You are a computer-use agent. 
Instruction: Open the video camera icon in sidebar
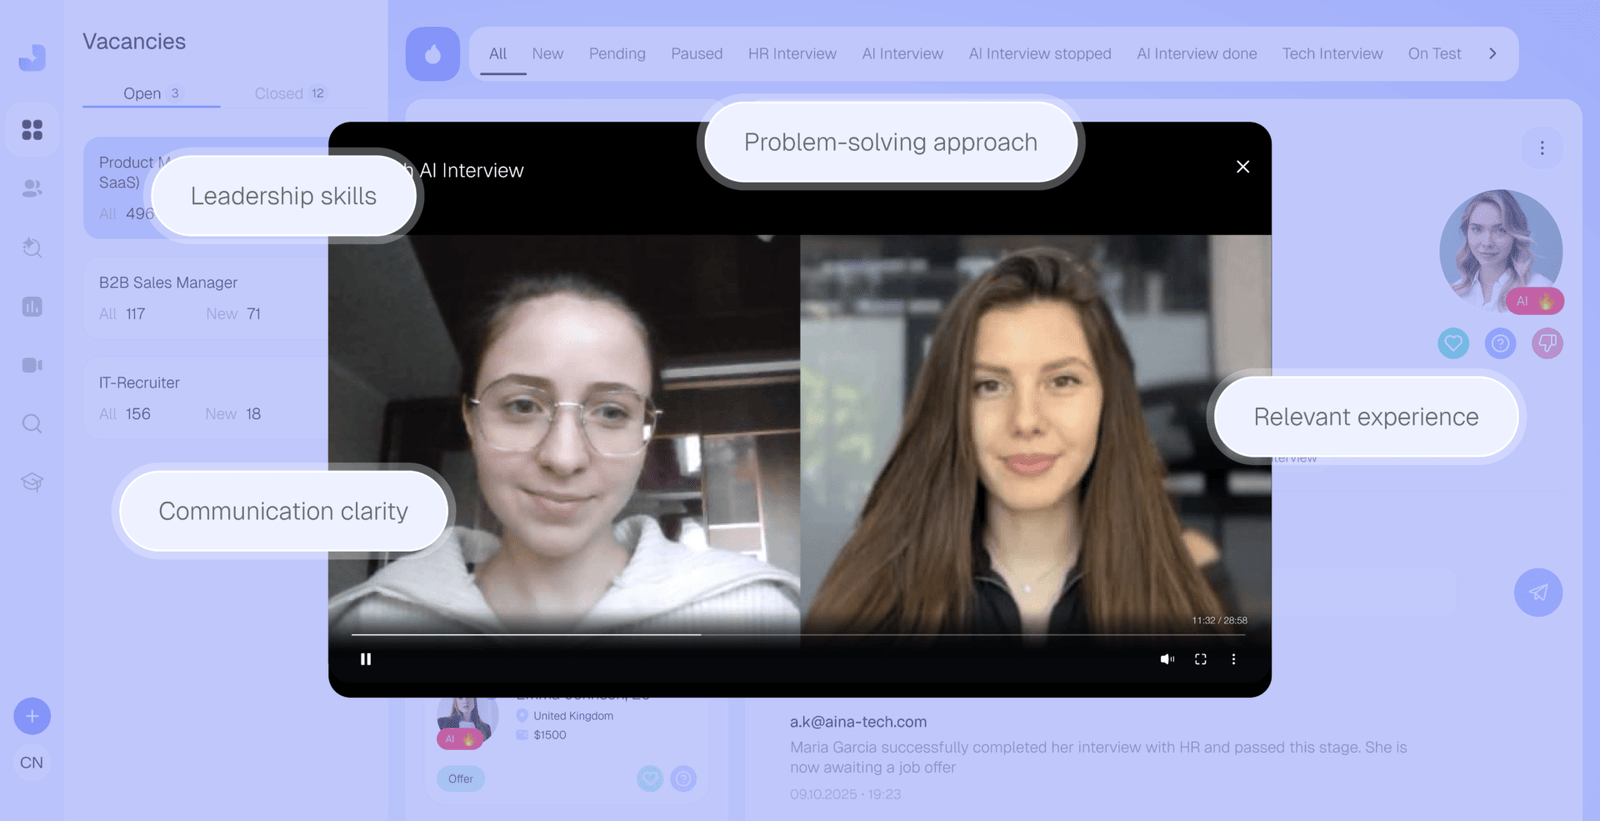point(32,365)
